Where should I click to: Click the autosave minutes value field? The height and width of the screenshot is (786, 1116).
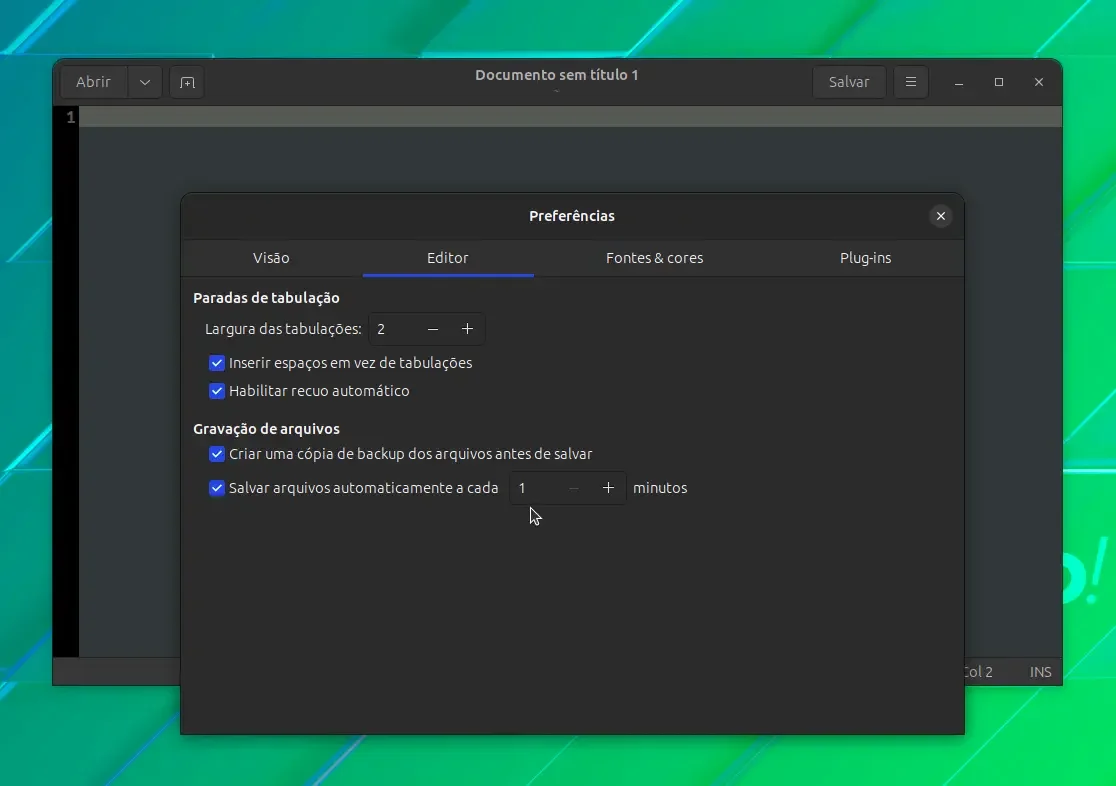click(x=534, y=488)
